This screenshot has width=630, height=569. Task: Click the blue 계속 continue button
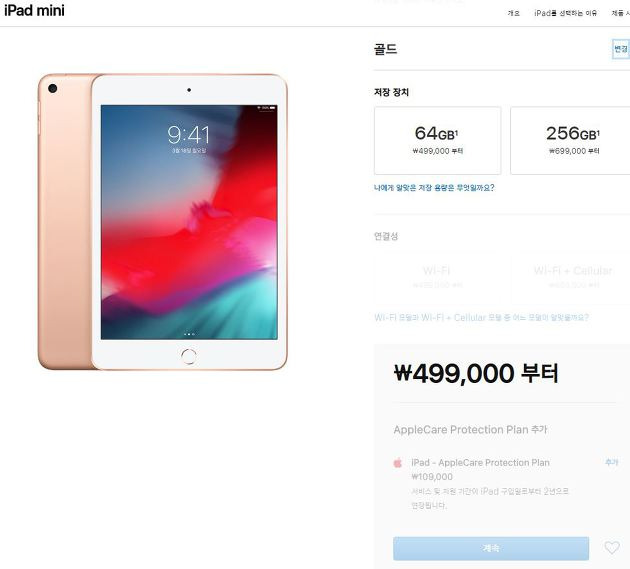491,548
